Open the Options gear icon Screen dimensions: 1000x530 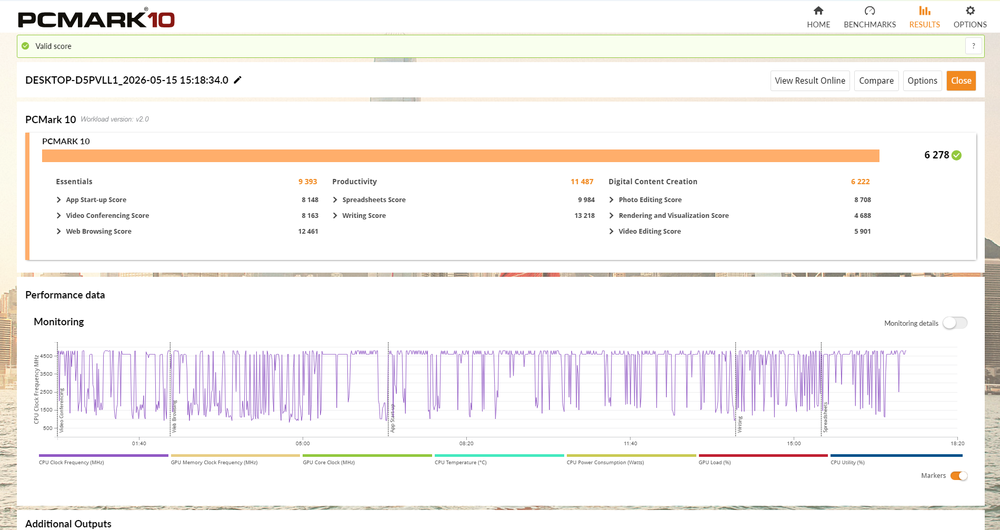[970, 10]
